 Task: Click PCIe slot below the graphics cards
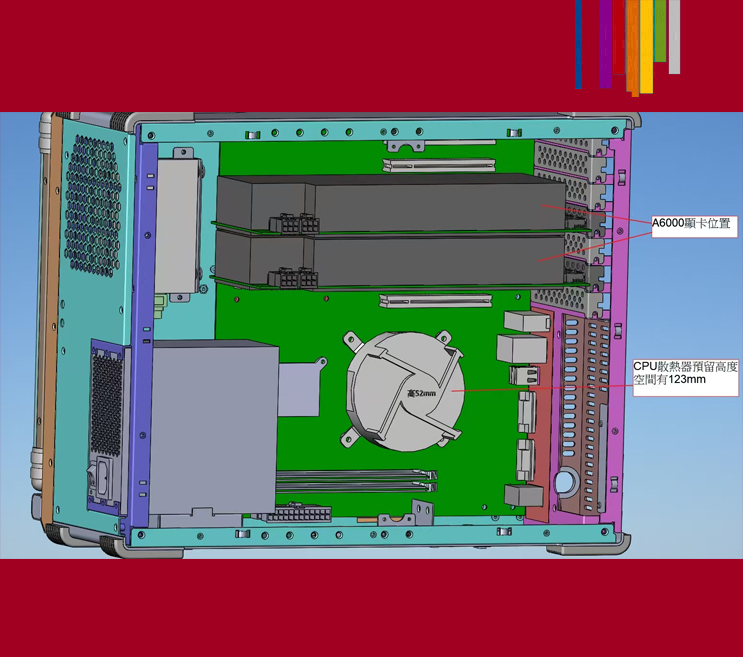coord(435,299)
